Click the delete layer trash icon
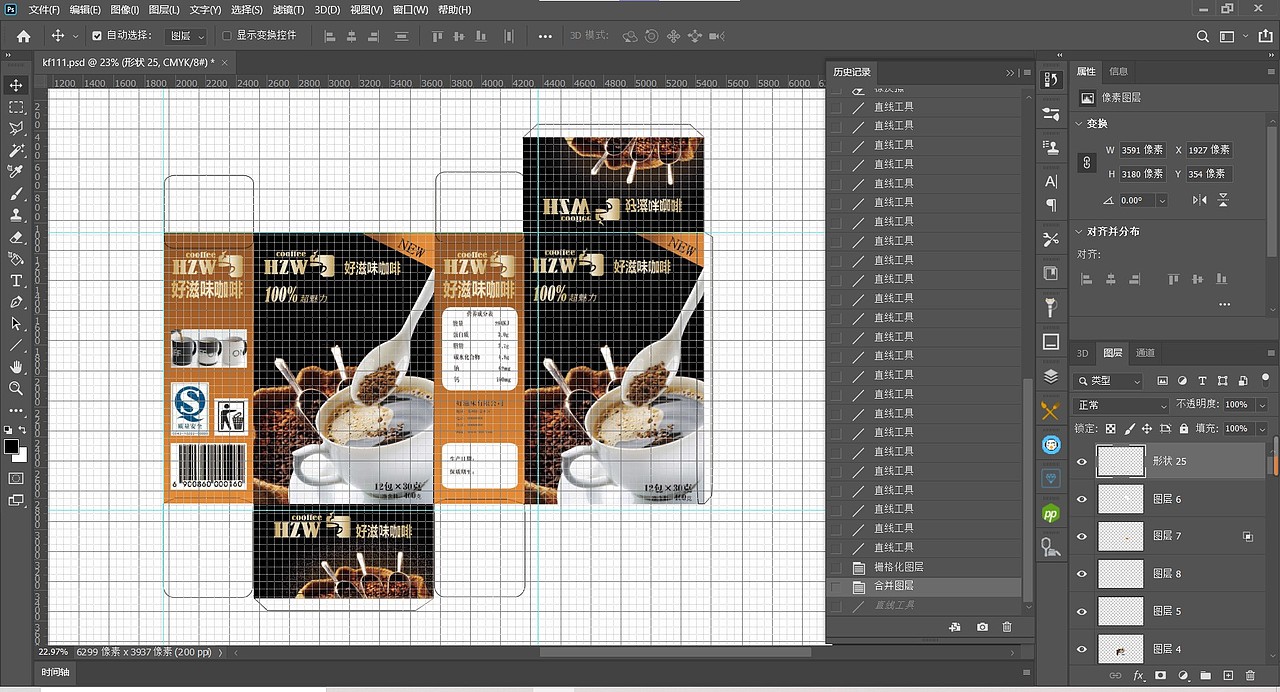 pos(1250,676)
